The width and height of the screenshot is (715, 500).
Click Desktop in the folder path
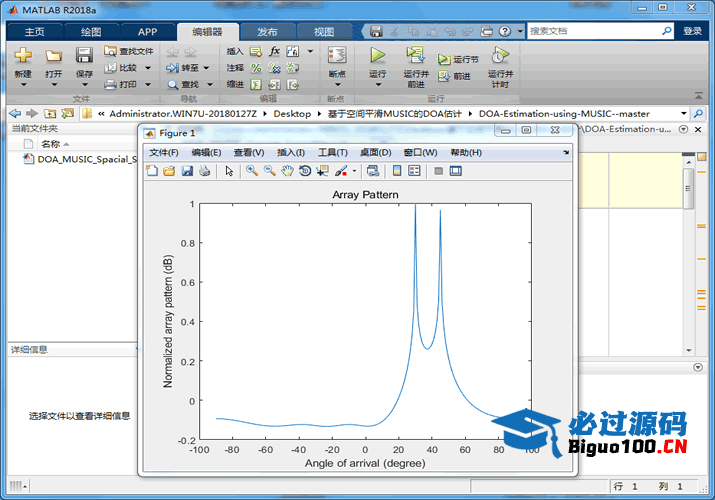click(x=292, y=113)
